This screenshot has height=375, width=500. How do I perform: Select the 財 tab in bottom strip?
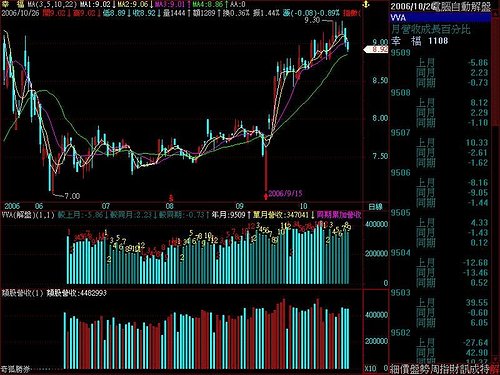(x=455, y=369)
